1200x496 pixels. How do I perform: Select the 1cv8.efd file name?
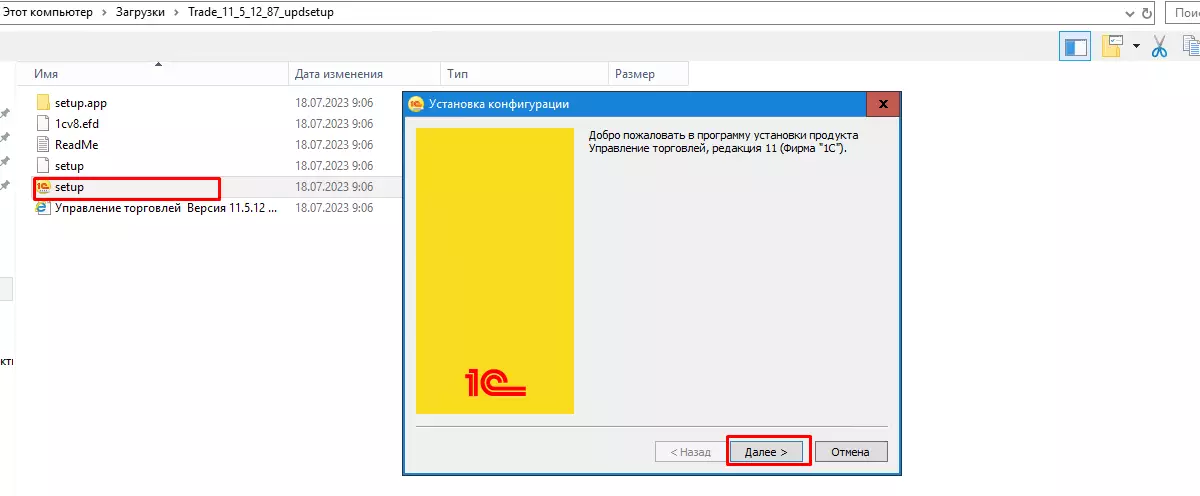click(x=77, y=124)
